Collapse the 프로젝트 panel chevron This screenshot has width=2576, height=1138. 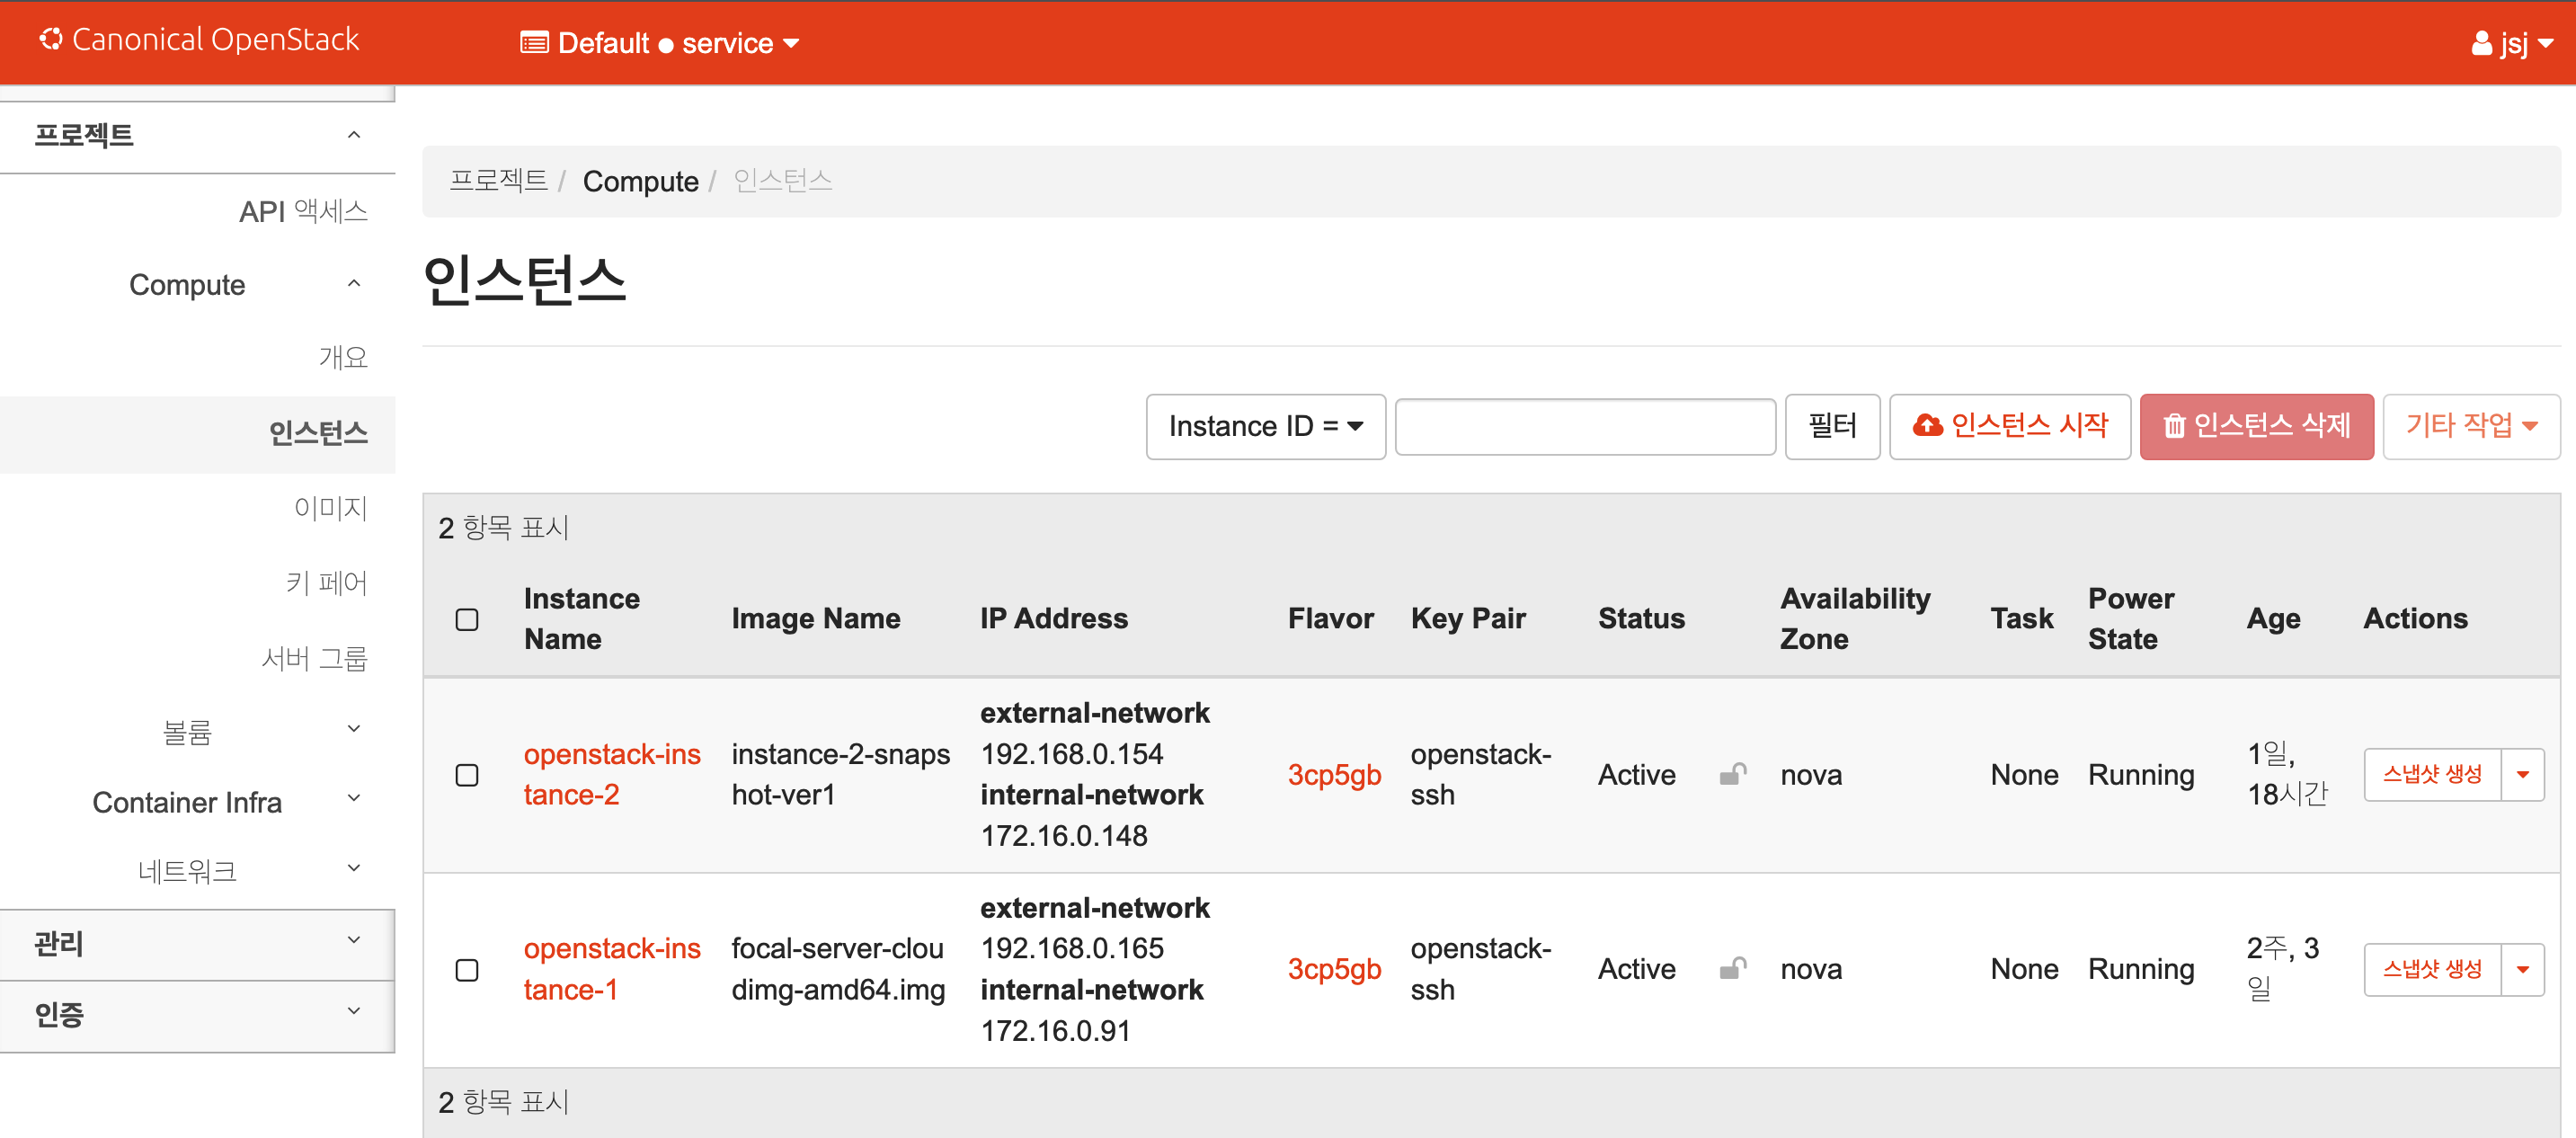354,135
